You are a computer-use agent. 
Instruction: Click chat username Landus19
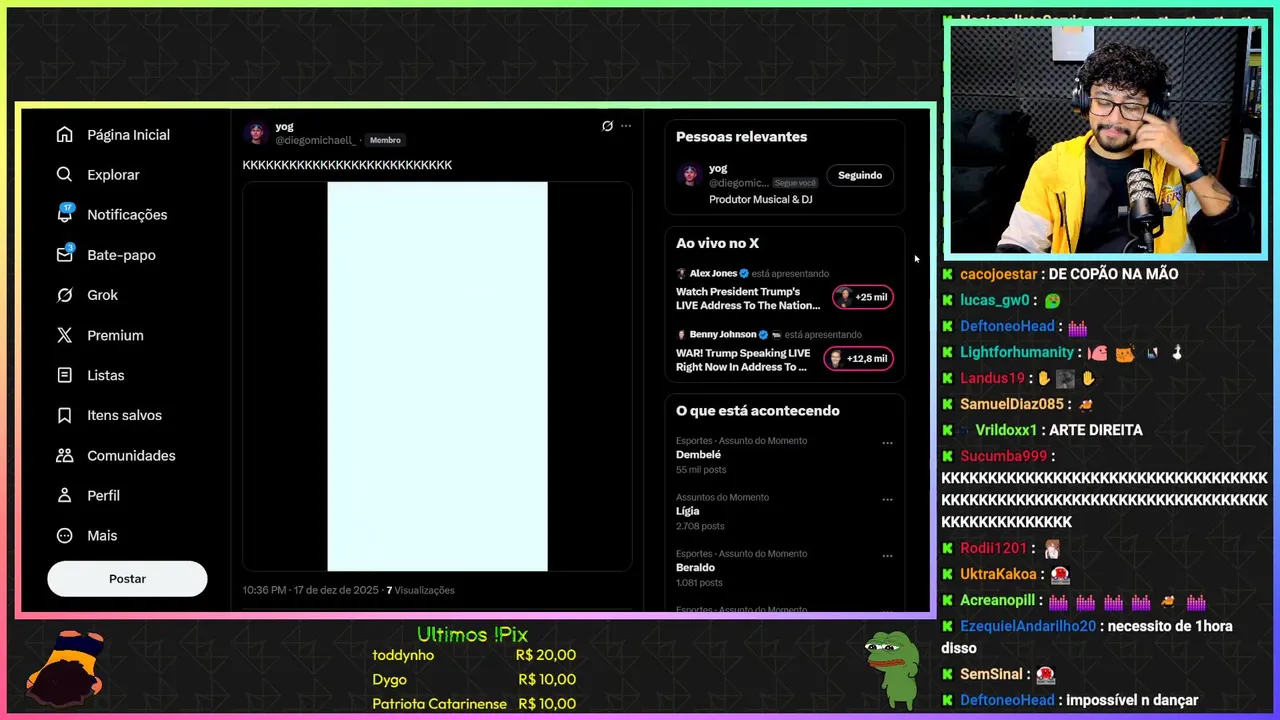[992, 378]
